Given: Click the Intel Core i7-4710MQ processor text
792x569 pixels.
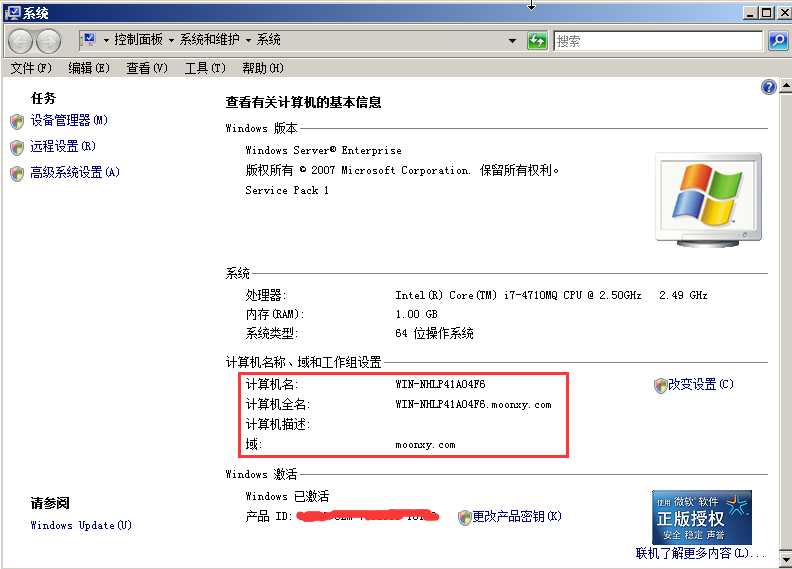Looking at the screenshot, I should [551, 295].
